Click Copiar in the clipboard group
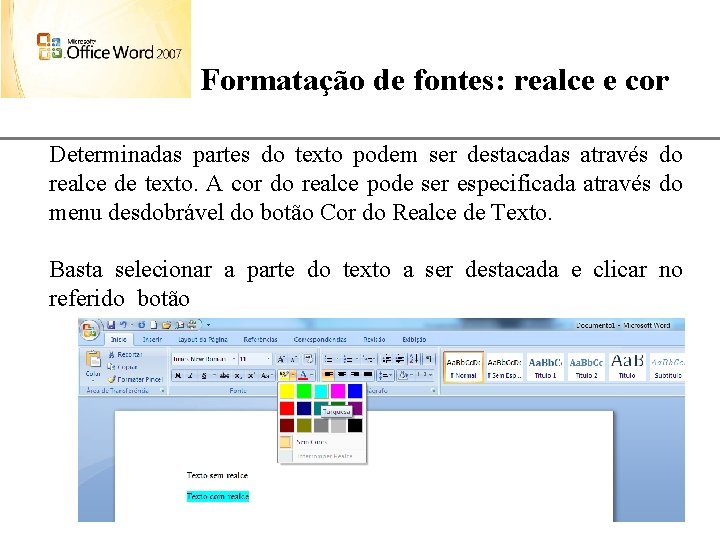 click(x=123, y=367)
